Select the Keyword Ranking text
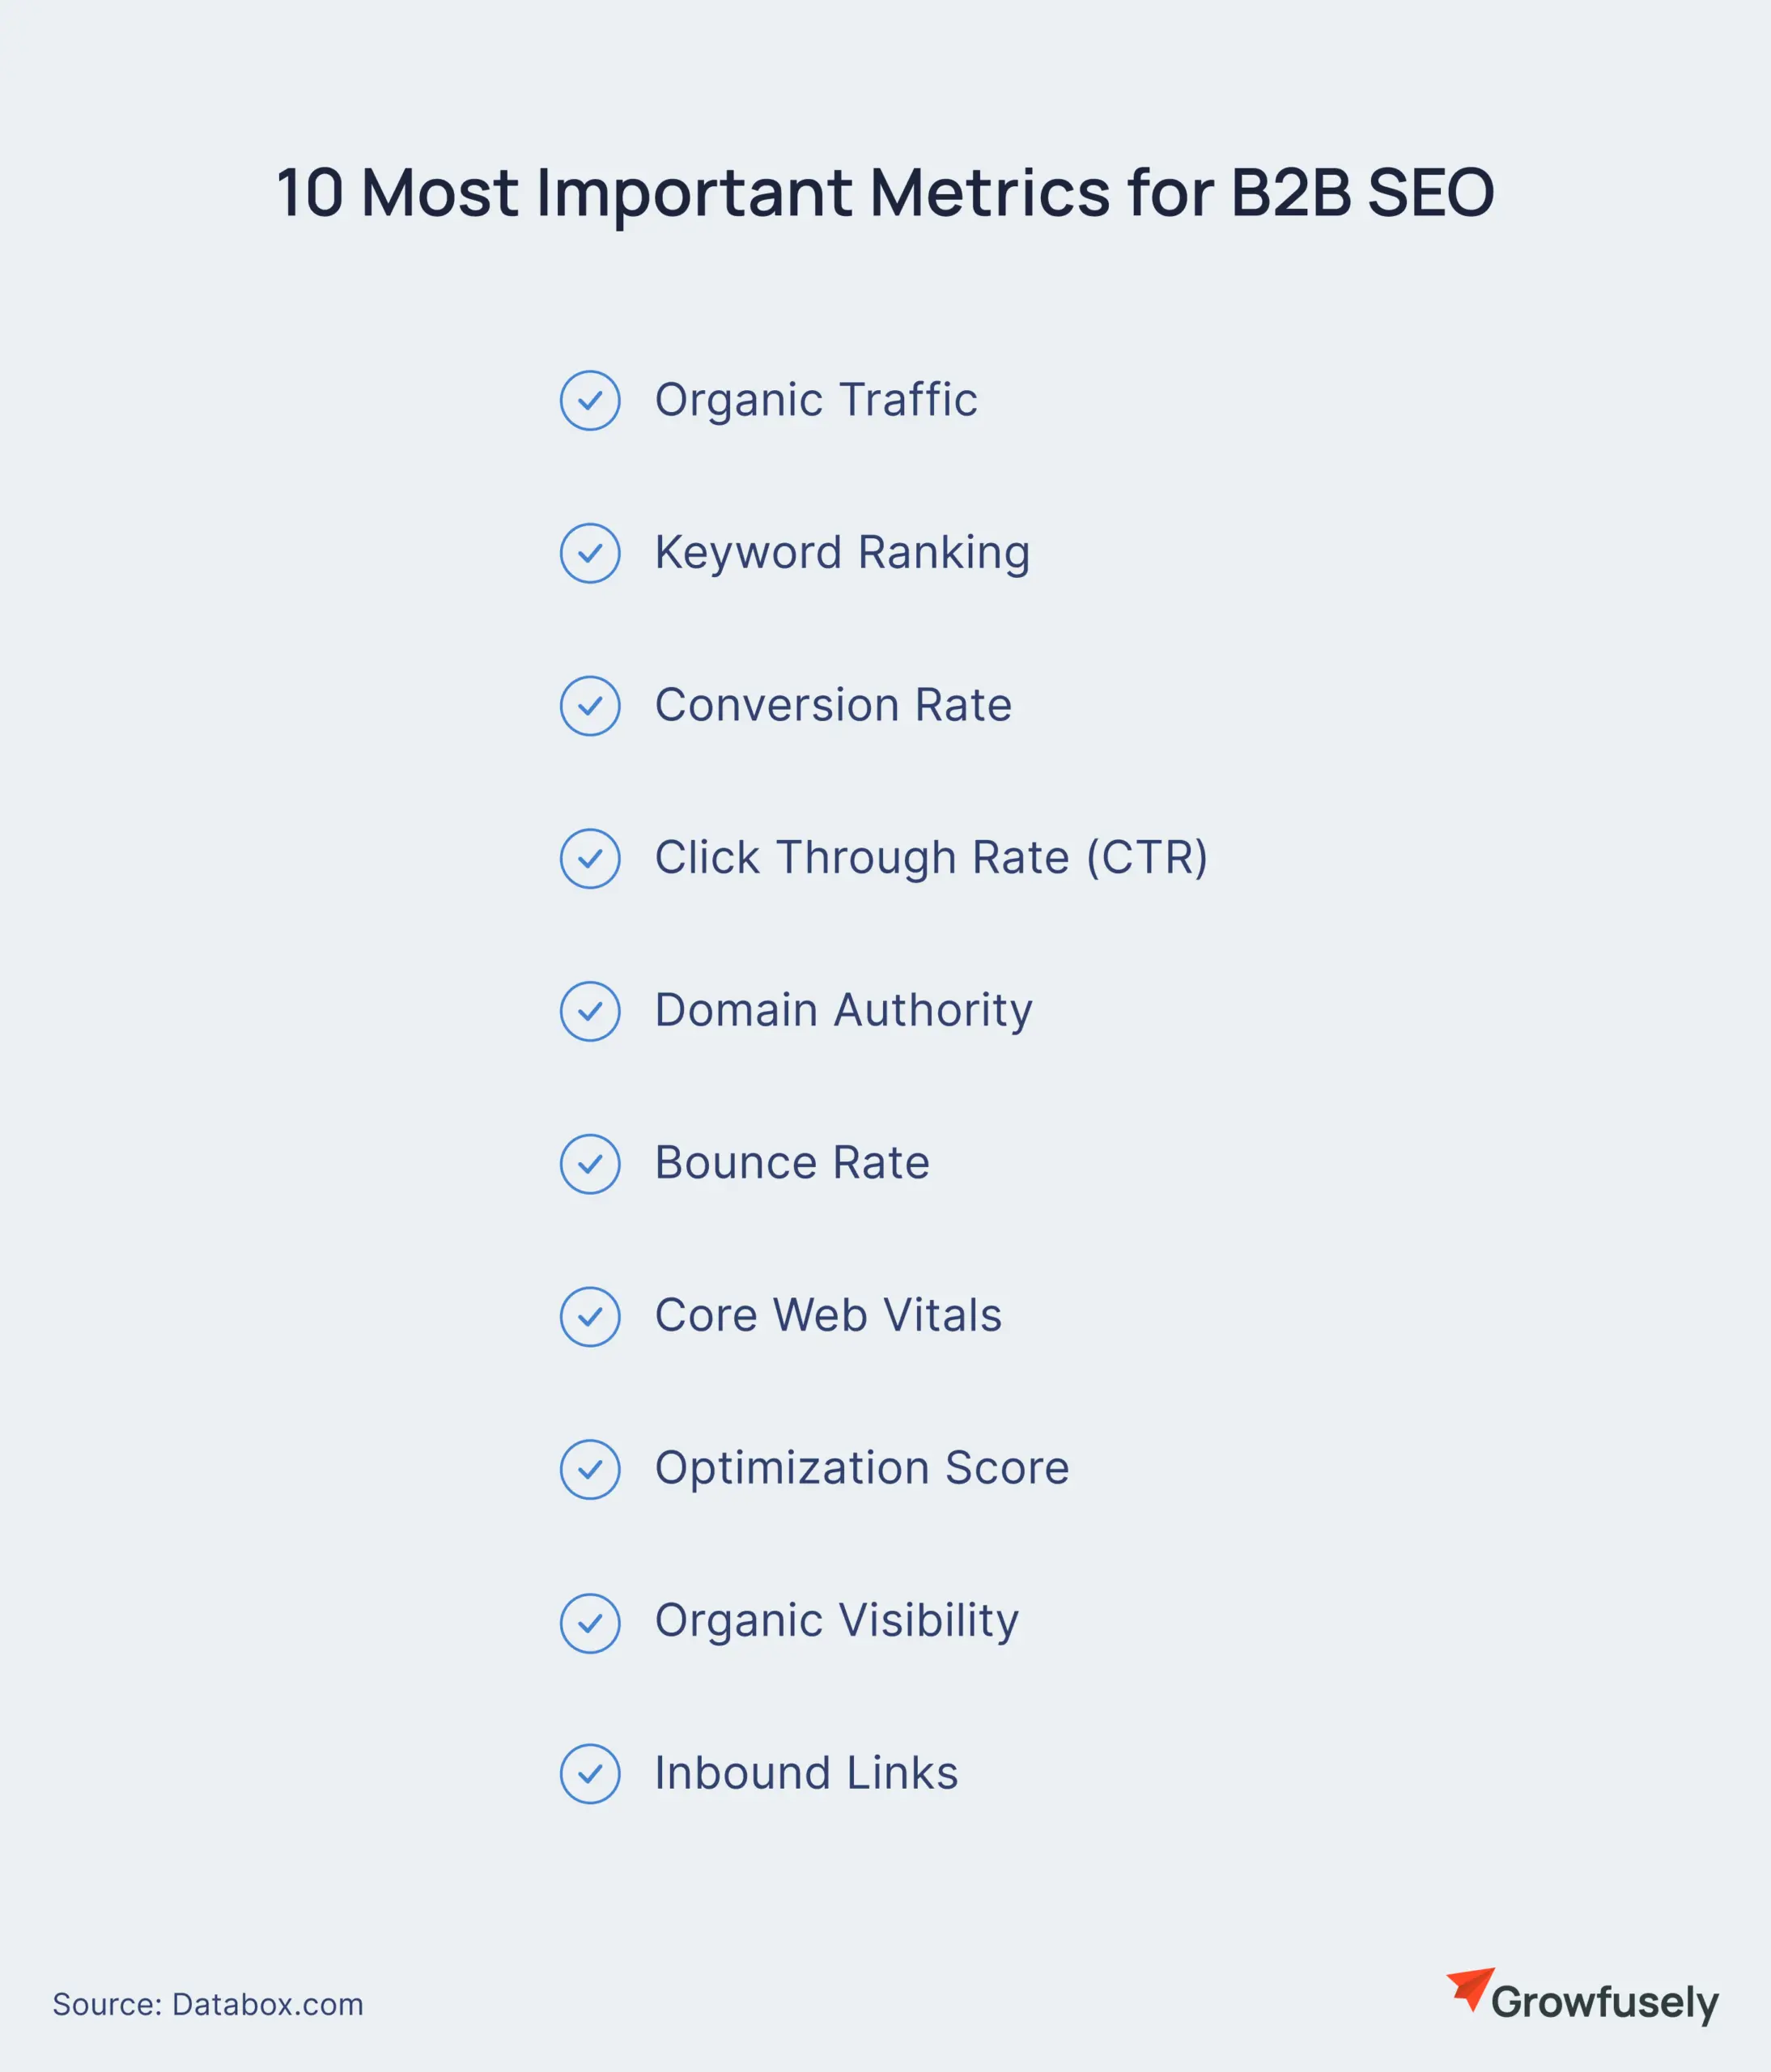The image size is (1771, 2072). [x=842, y=553]
